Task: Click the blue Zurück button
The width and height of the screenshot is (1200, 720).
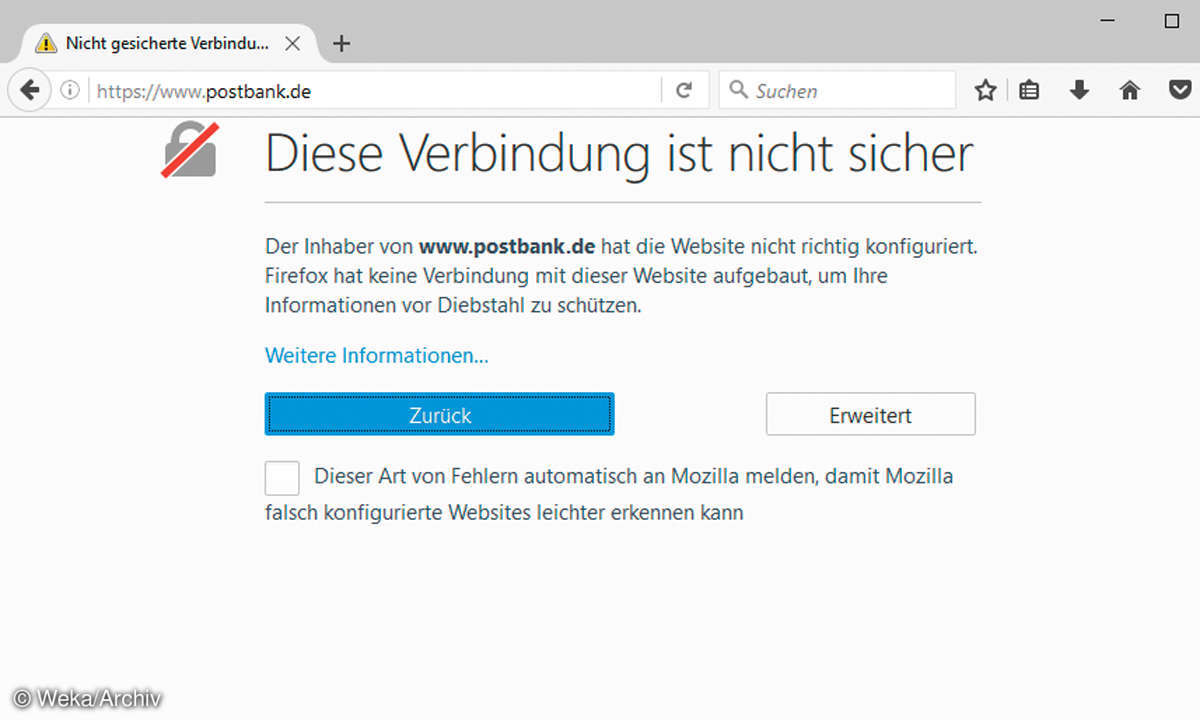Action: pyautogui.click(x=440, y=414)
